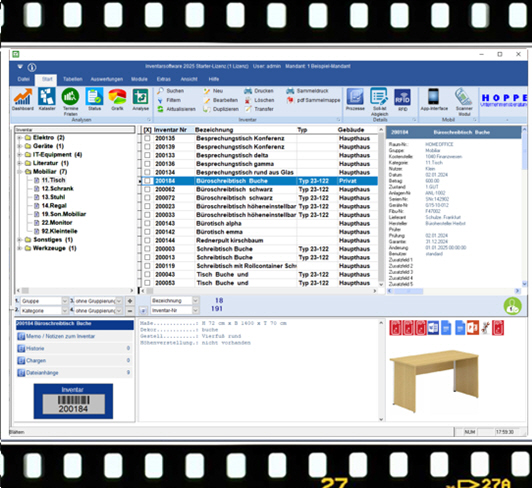Check the box for item 200003

pyautogui.click(x=147, y=249)
